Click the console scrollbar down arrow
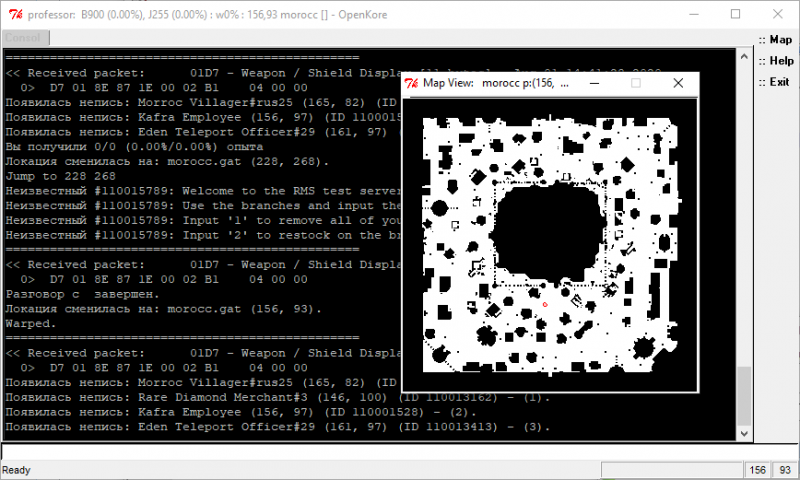Screen dimensions: 800x480 744,434
